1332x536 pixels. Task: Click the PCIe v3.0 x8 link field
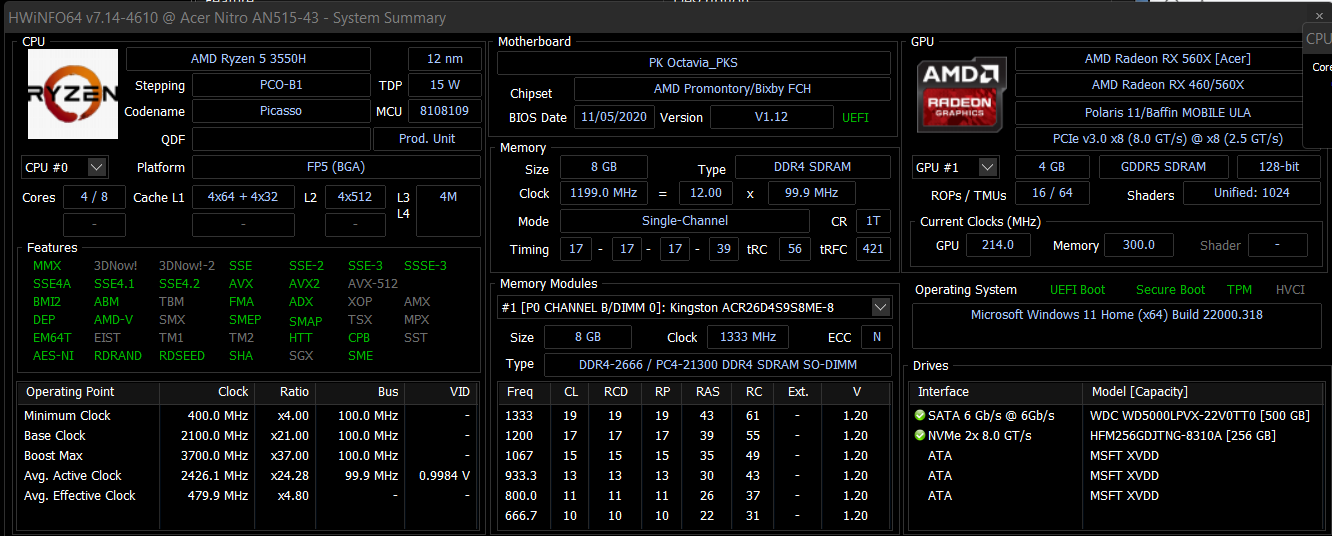coord(1167,139)
